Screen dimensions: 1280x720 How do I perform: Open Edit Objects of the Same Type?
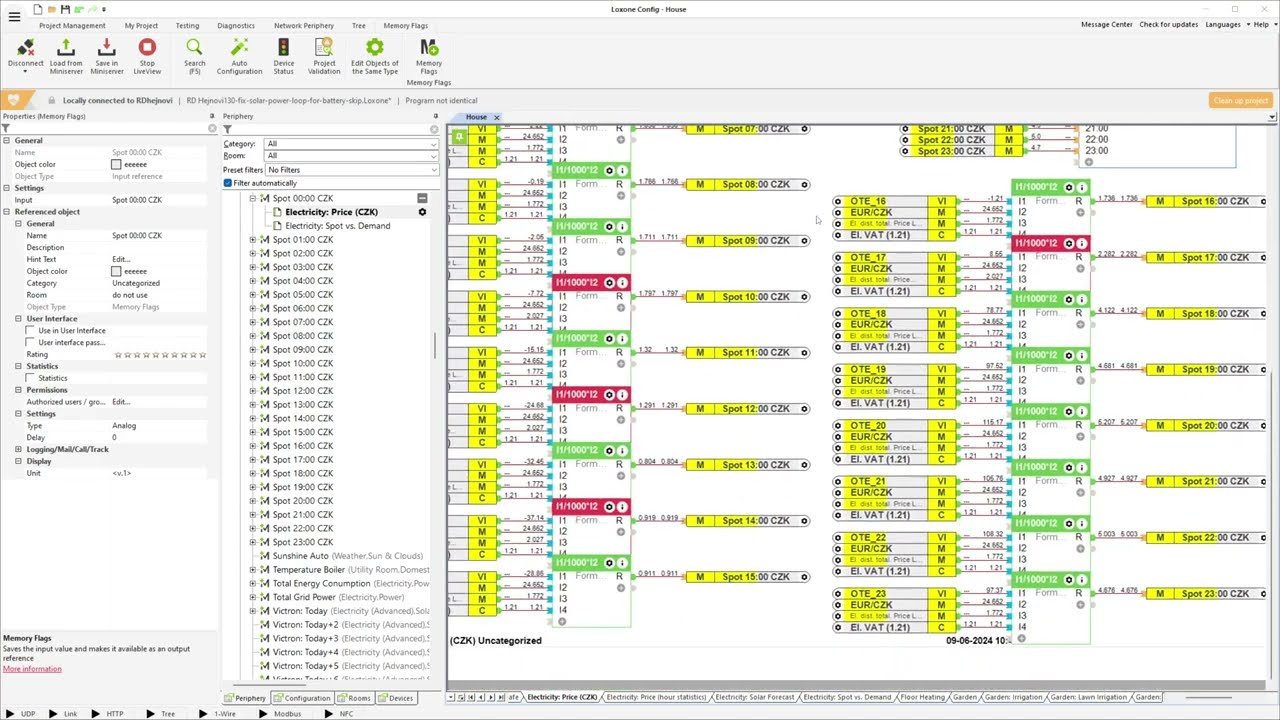click(x=375, y=47)
